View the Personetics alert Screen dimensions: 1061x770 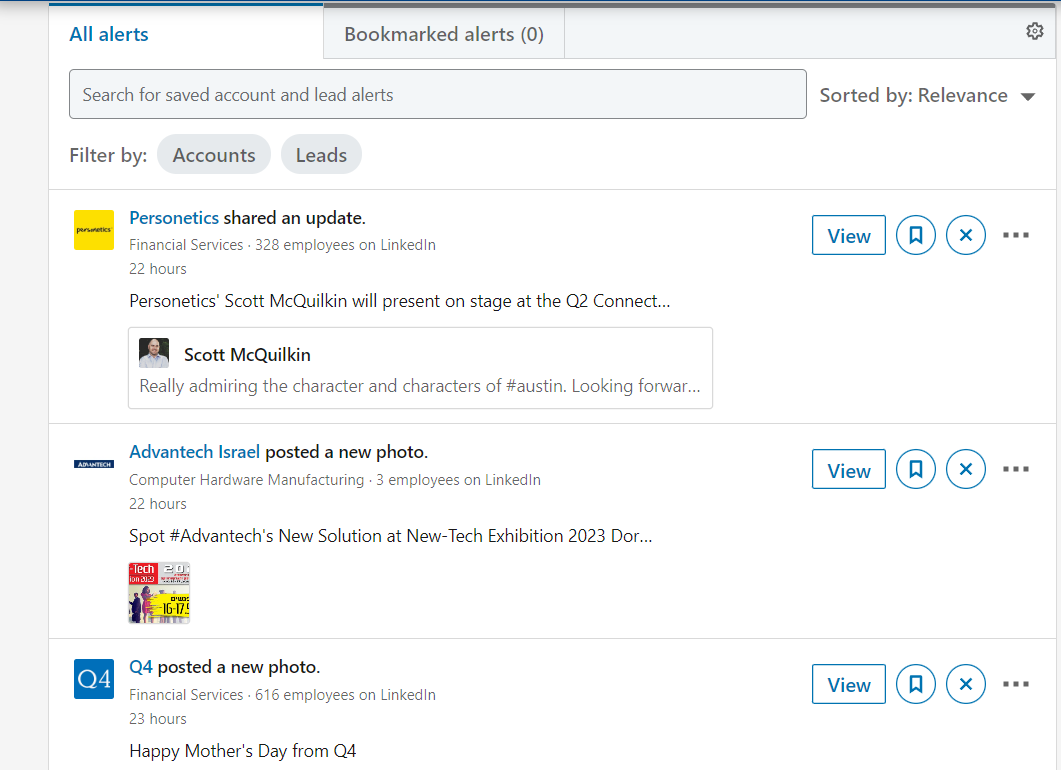(849, 235)
